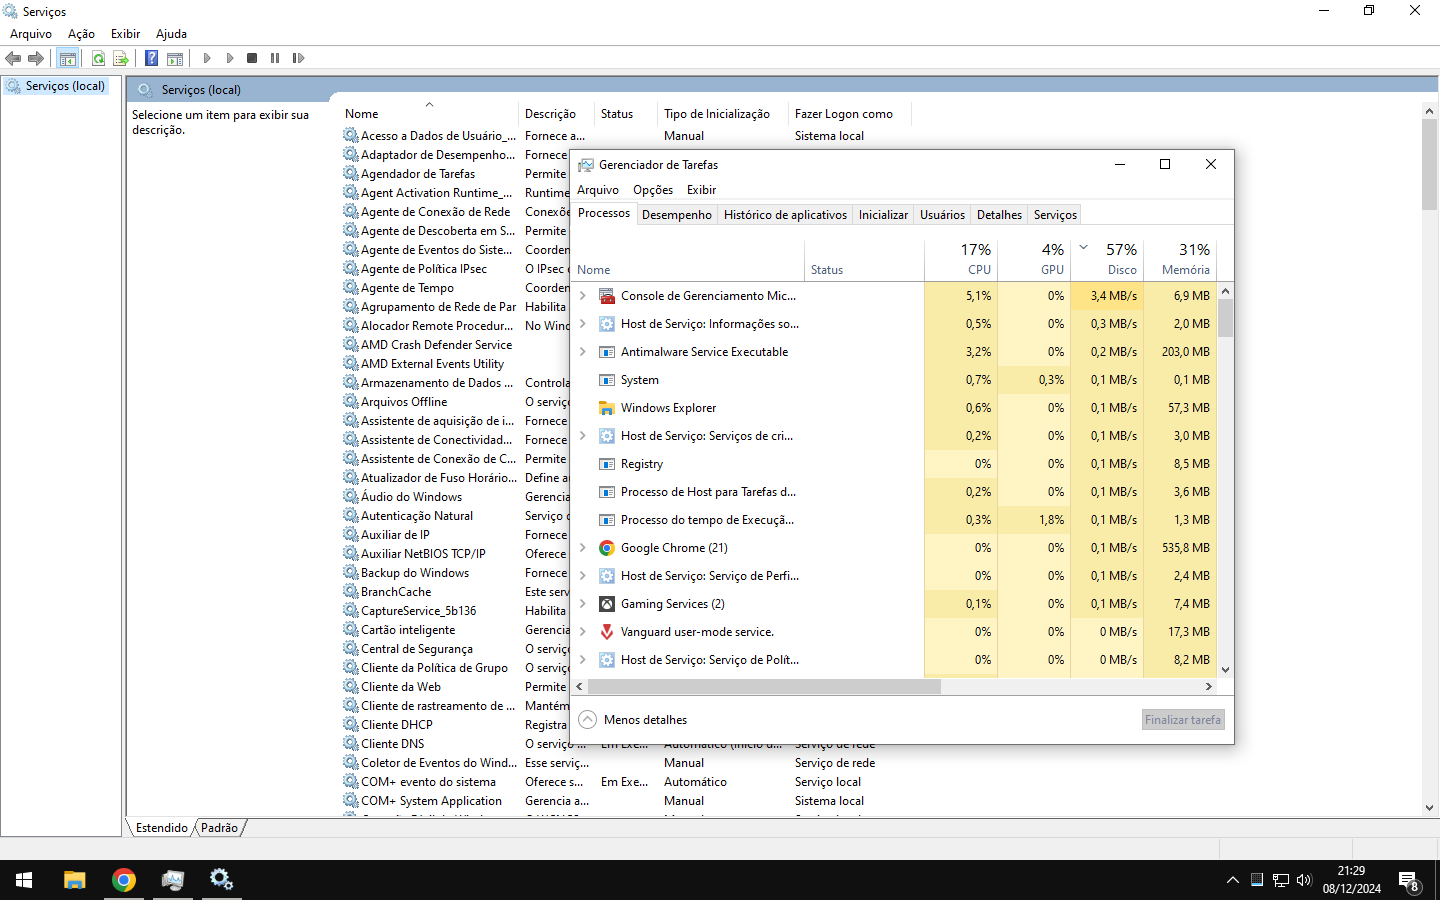The width and height of the screenshot is (1440, 900).
Task: Click the Antimalware Service Executable icon
Action: point(607,352)
